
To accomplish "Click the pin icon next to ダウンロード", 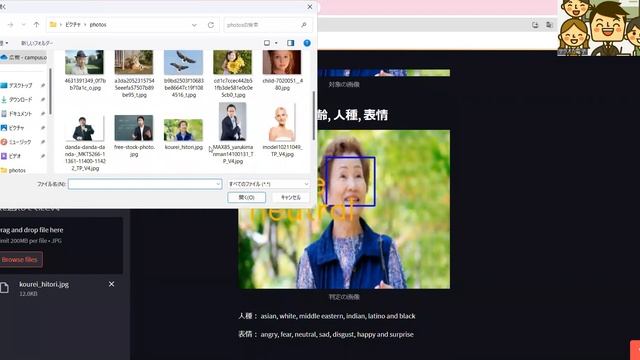I will point(43,100).
